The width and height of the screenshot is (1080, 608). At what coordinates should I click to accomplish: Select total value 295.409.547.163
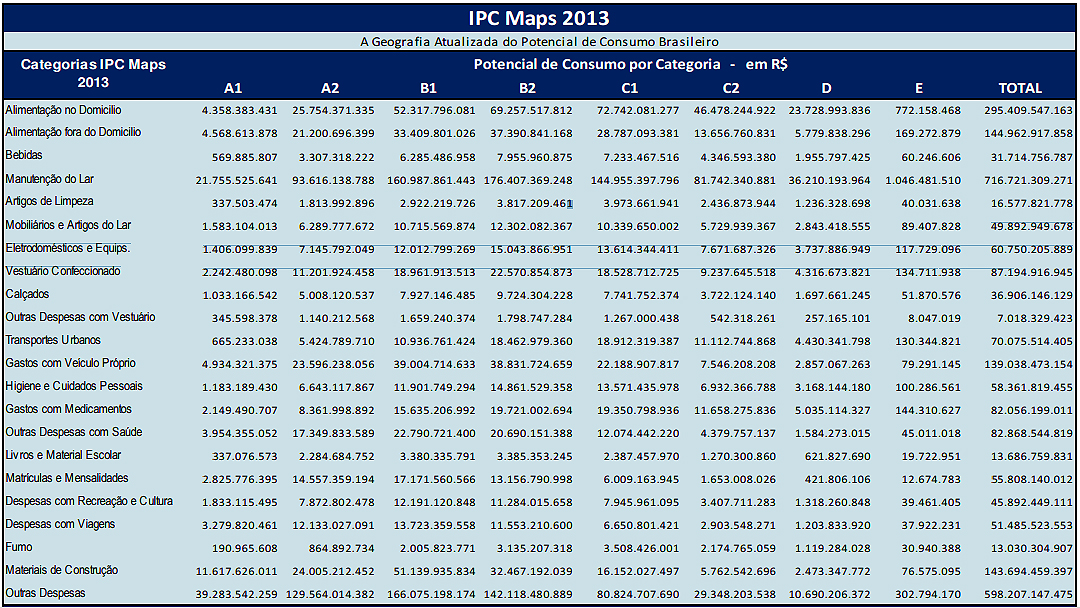click(1028, 110)
